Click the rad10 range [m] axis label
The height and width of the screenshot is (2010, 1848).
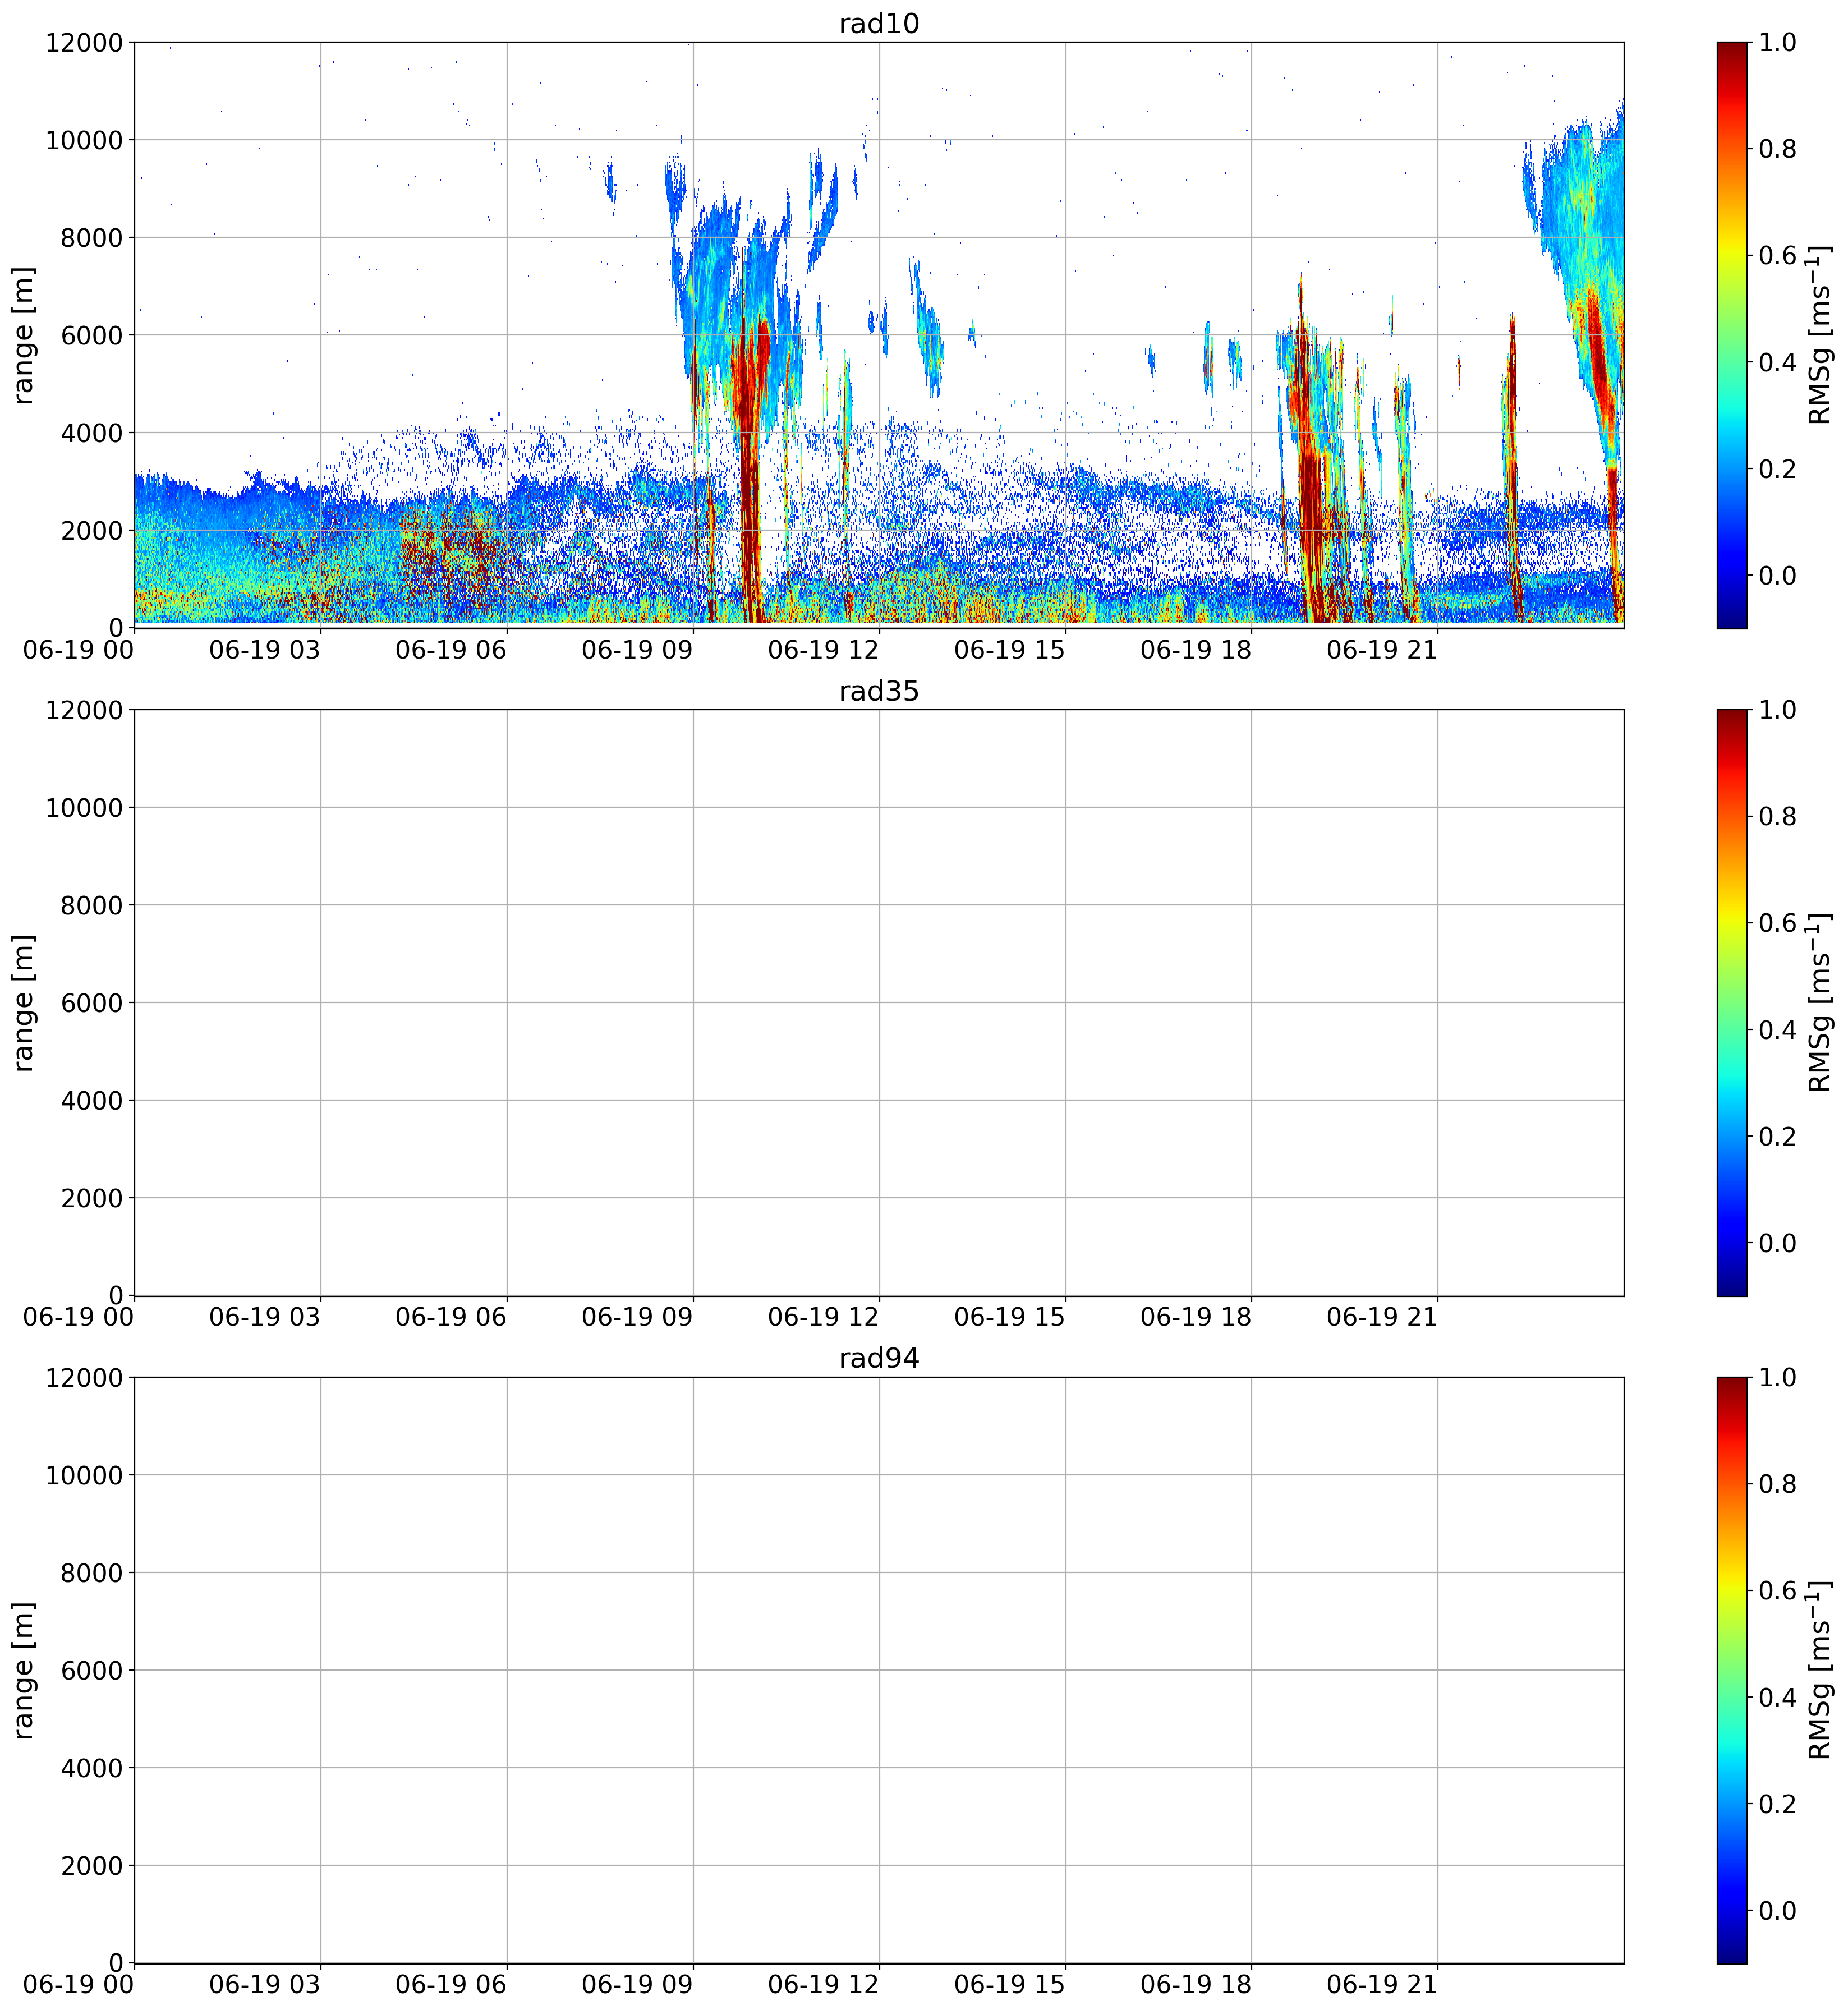click(x=24, y=335)
